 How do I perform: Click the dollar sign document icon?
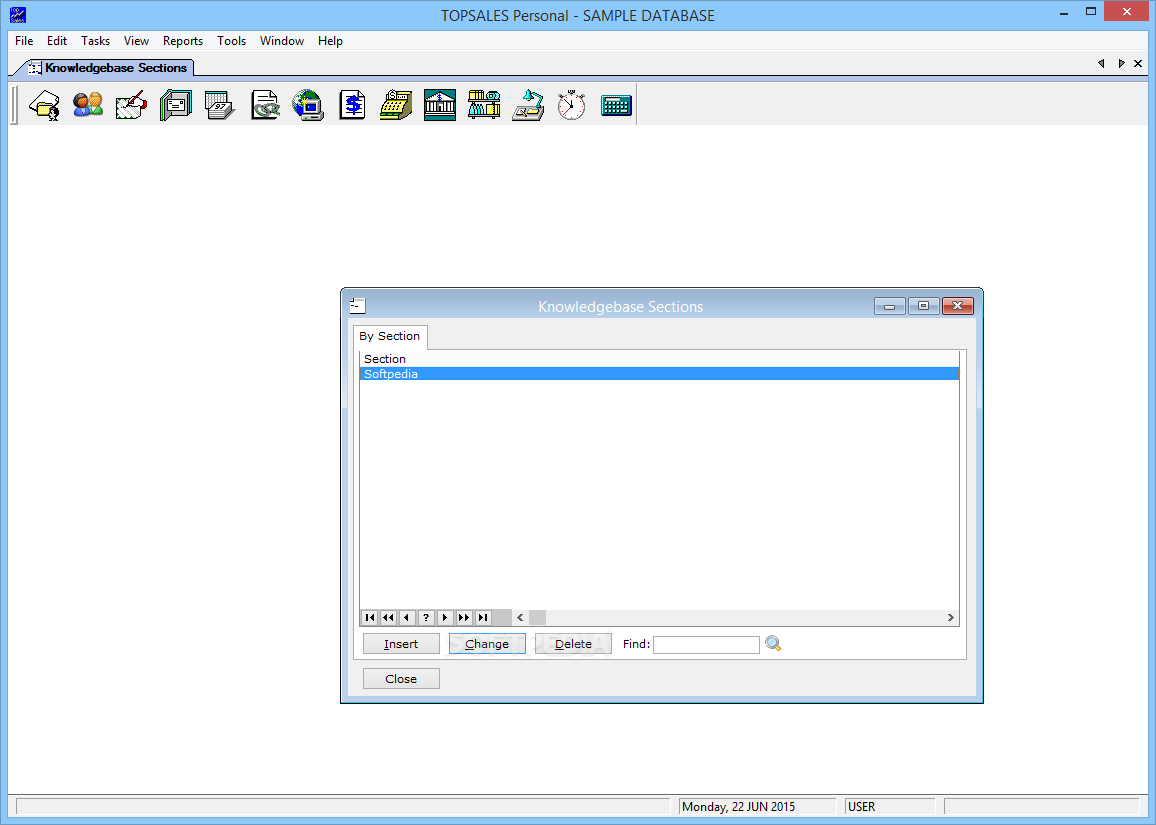click(x=352, y=105)
